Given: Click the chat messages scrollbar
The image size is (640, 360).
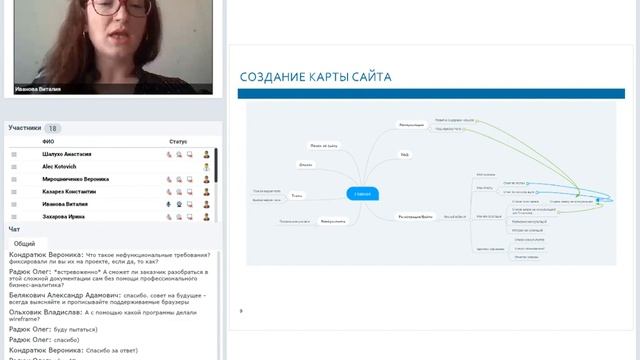Looking at the screenshot, I should tap(219, 305).
